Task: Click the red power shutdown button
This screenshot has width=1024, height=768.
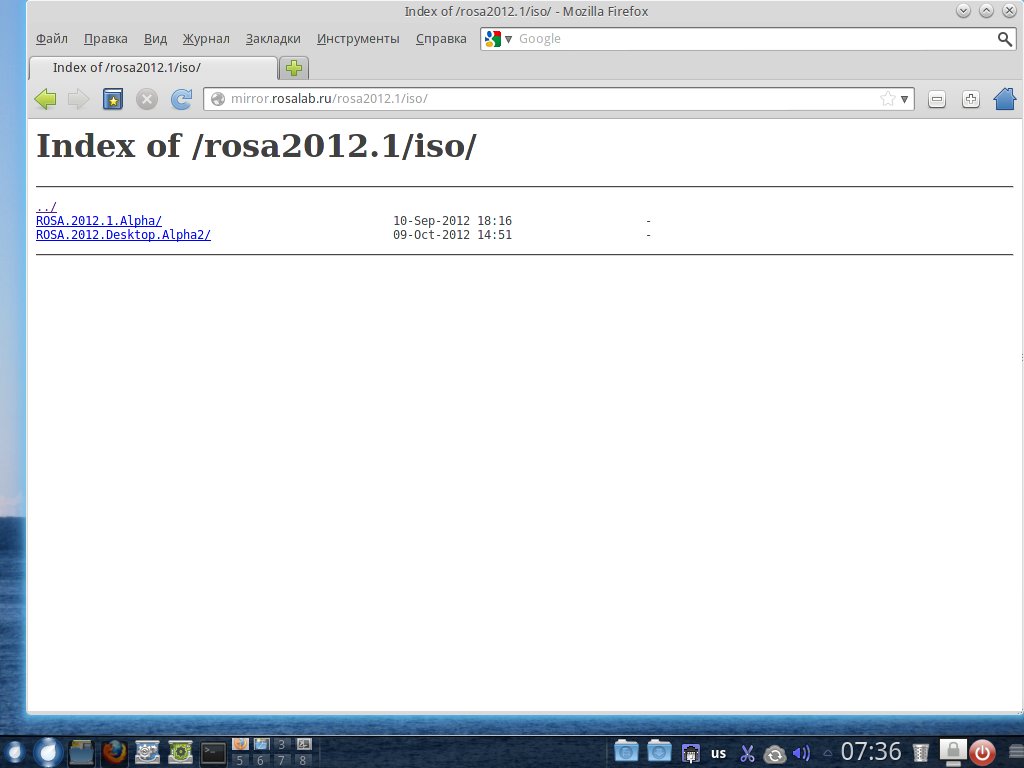Action: pos(982,752)
